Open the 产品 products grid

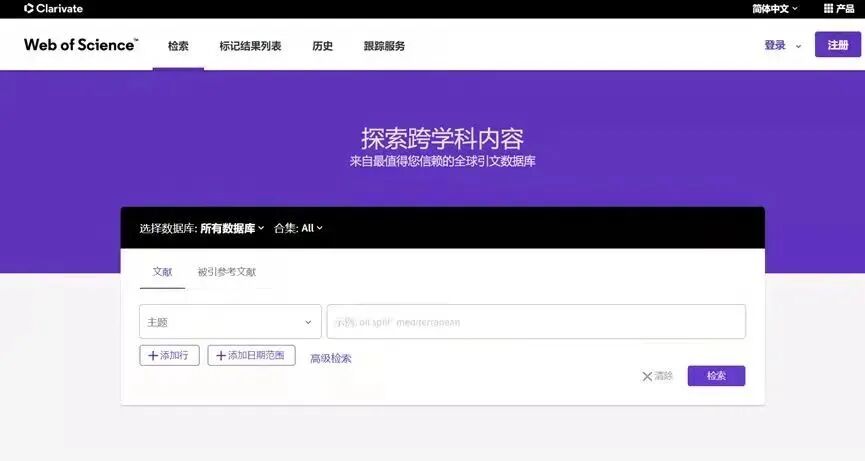click(x=839, y=8)
